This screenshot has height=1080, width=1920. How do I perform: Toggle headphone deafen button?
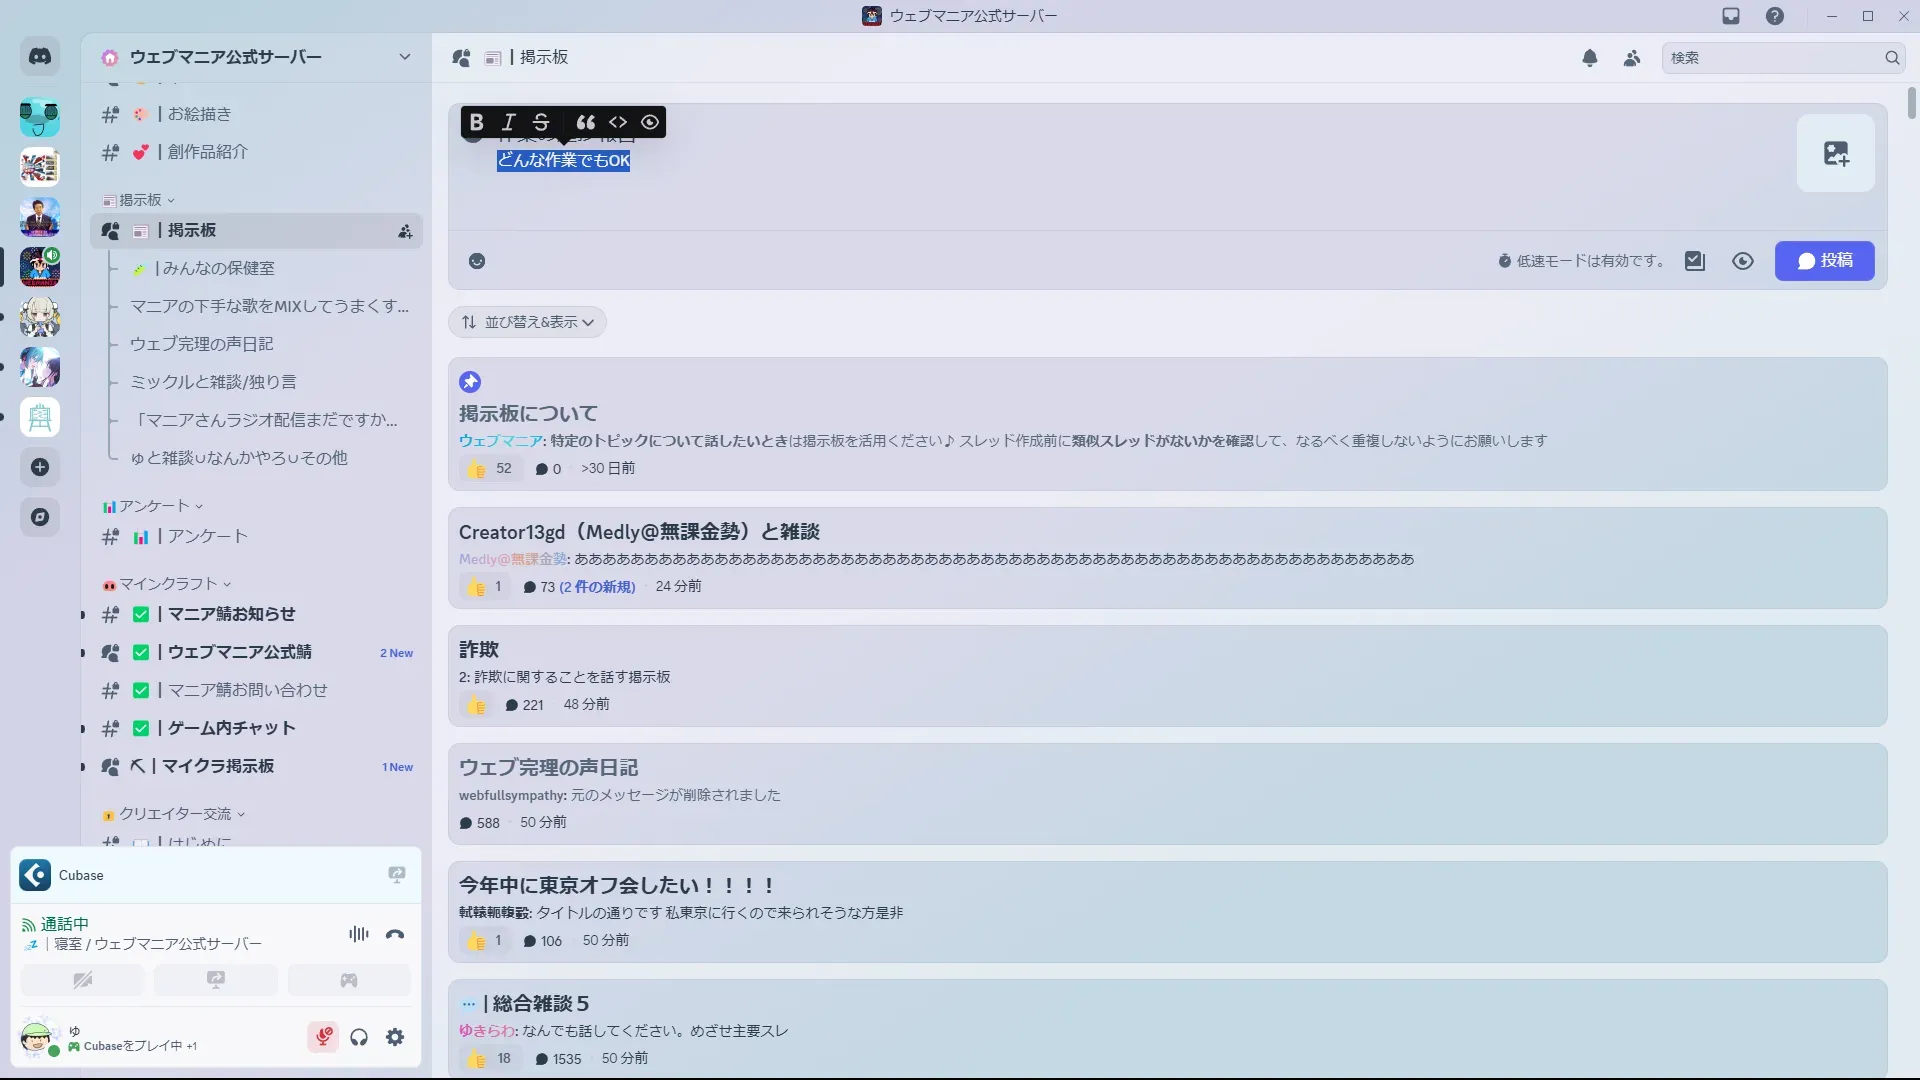tap(359, 1037)
